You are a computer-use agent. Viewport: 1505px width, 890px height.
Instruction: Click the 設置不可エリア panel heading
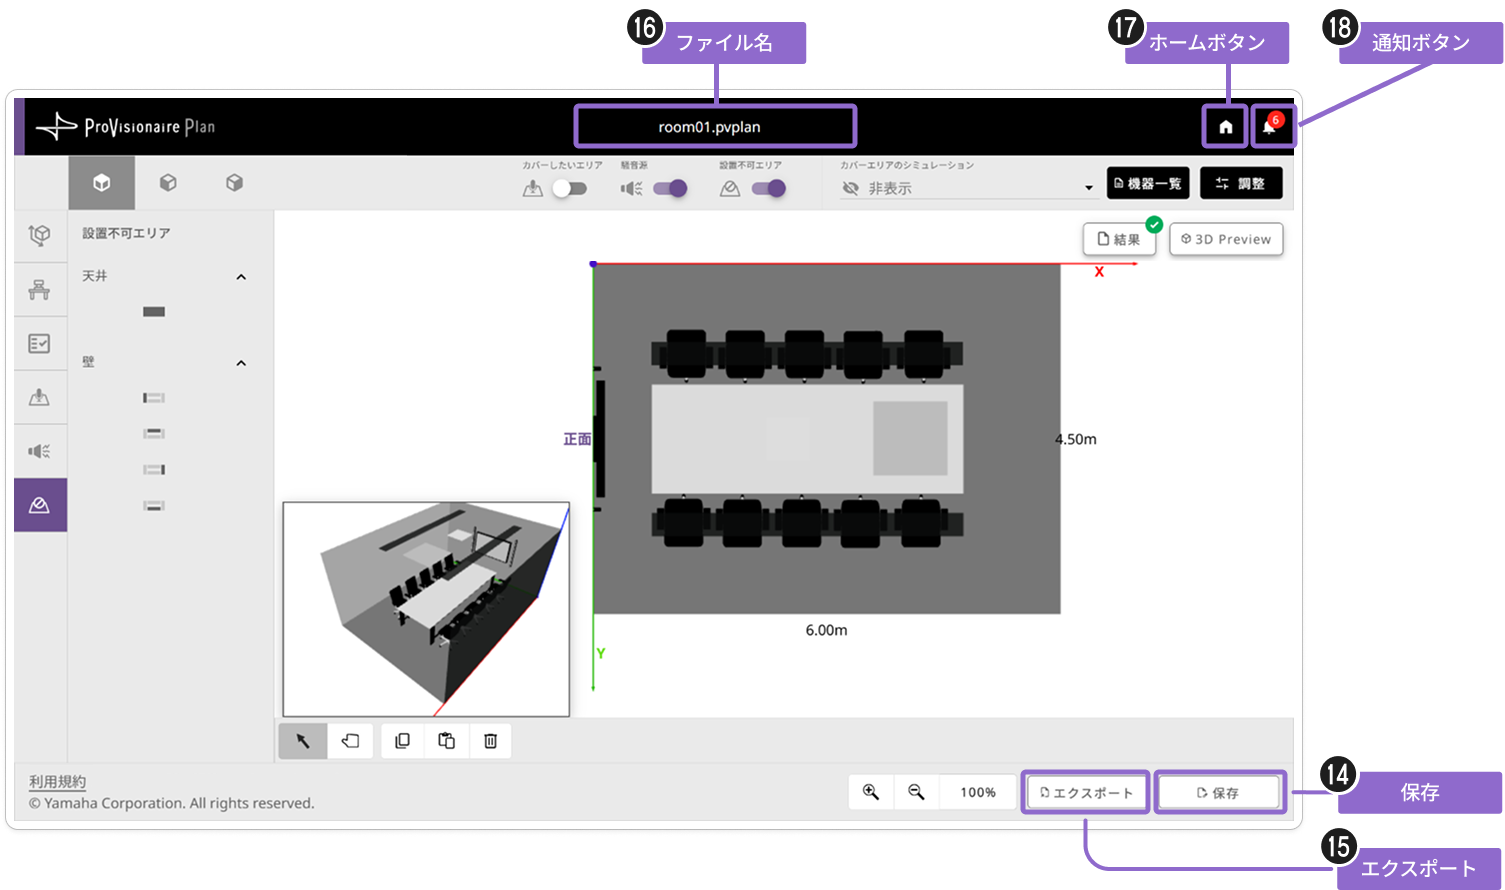pyautogui.click(x=126, y=233)
